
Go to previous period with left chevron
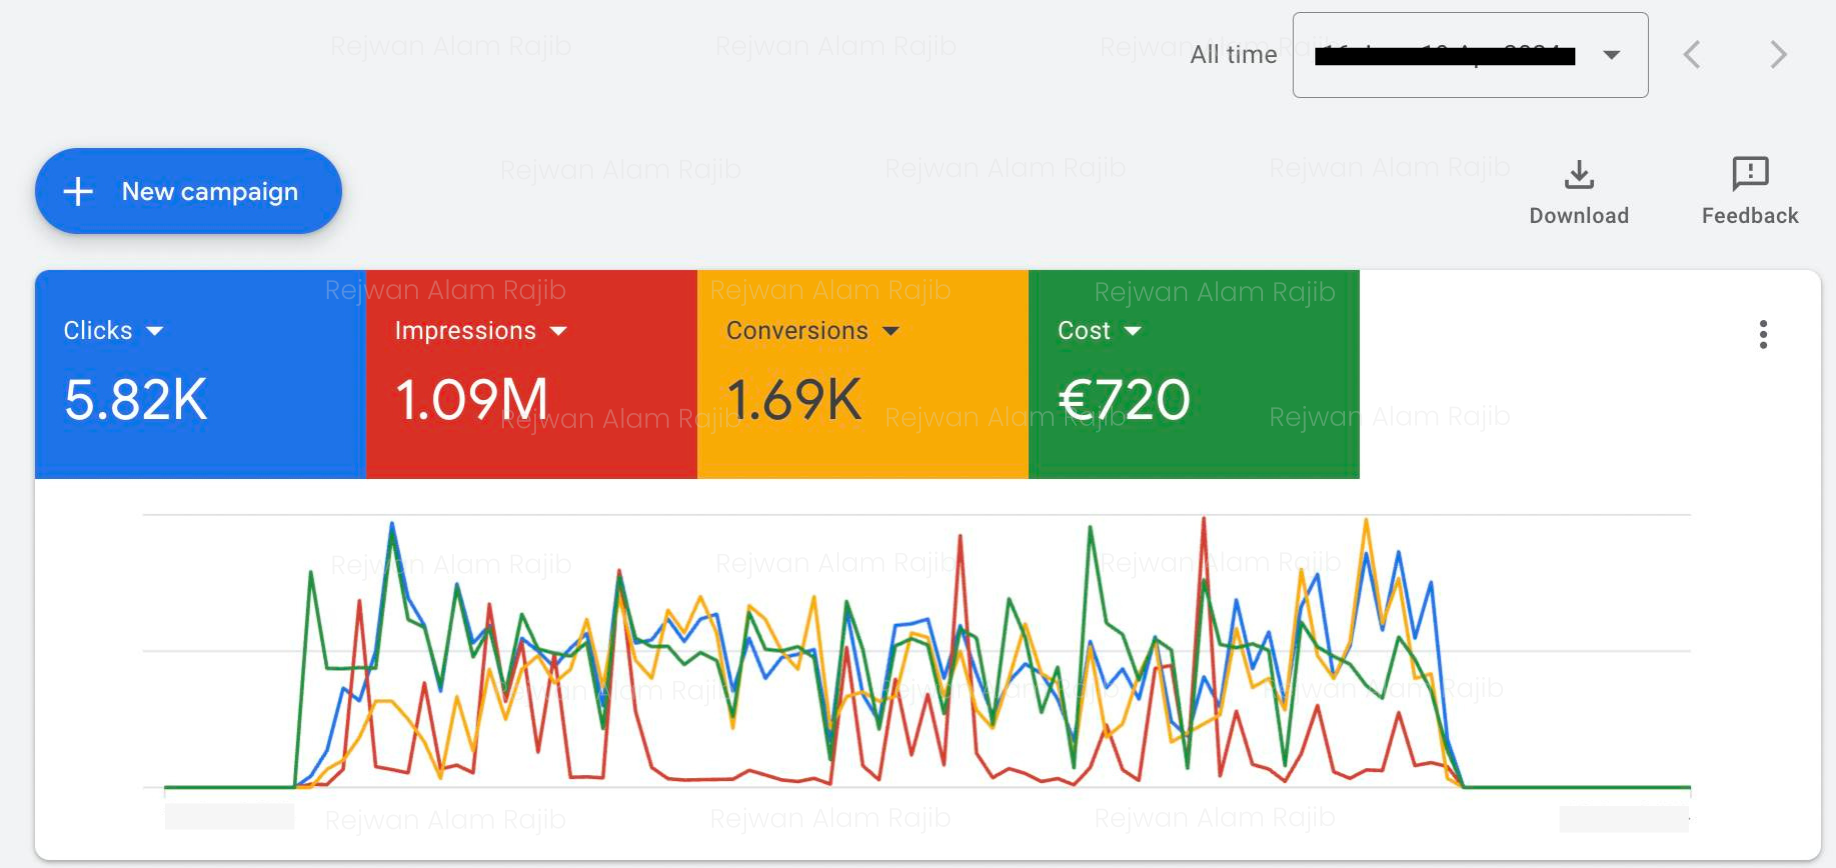pyautogui.click(x=1692, y=55)
